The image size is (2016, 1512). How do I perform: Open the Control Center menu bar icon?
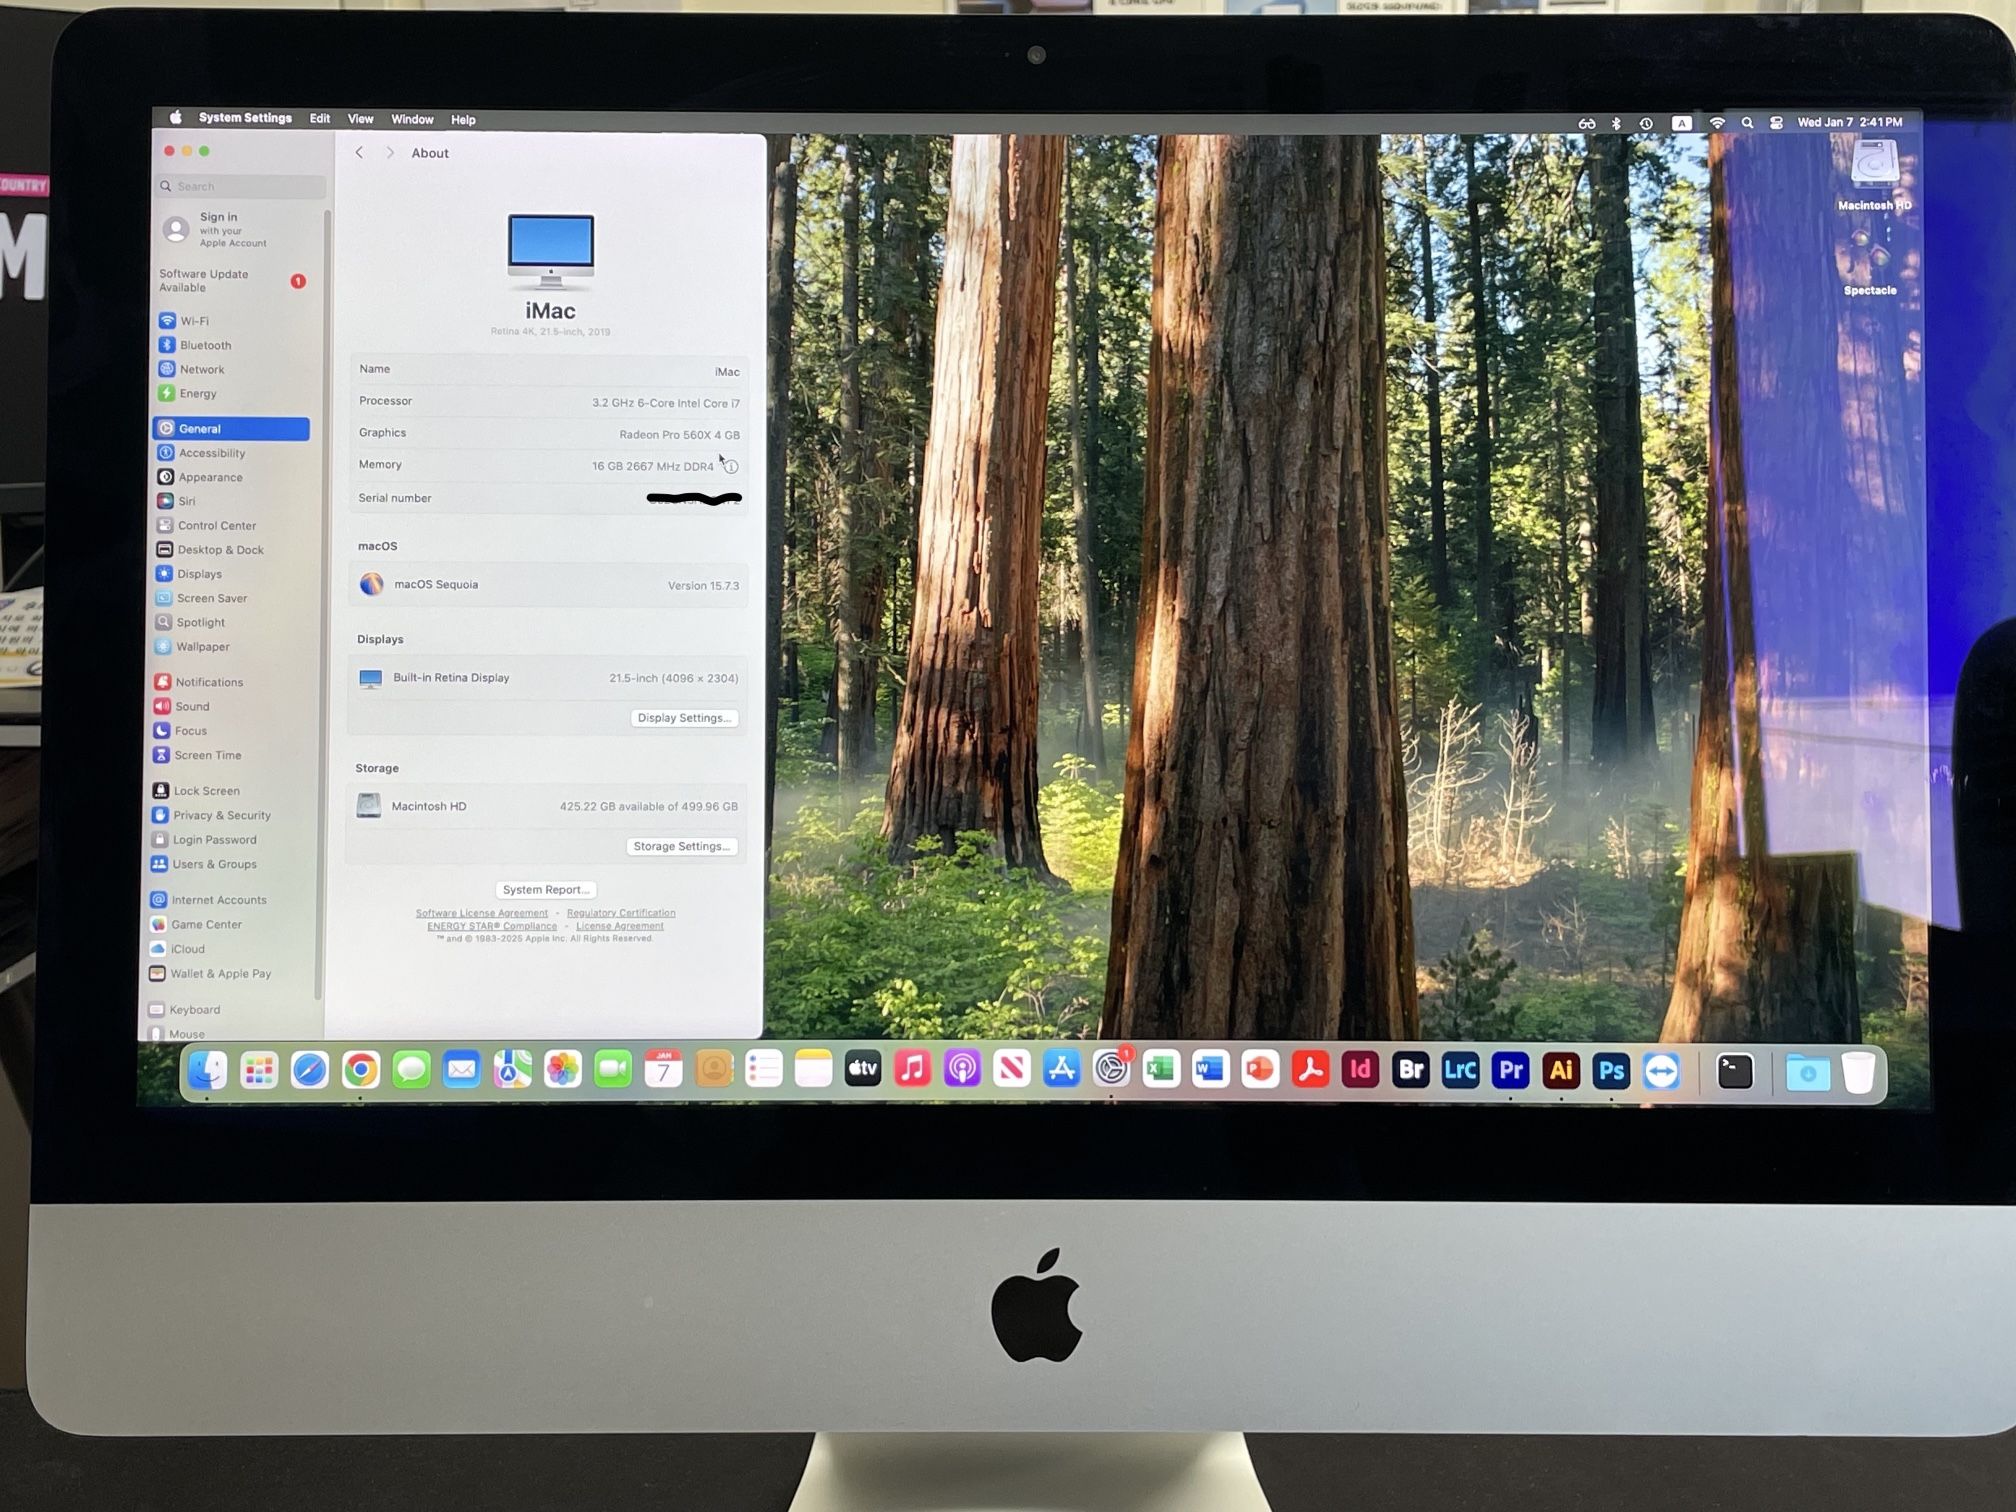coord(1776,123)
